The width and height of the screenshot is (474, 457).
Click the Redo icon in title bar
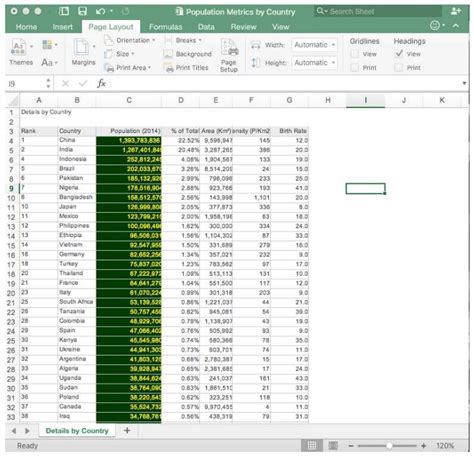point(125,12)
